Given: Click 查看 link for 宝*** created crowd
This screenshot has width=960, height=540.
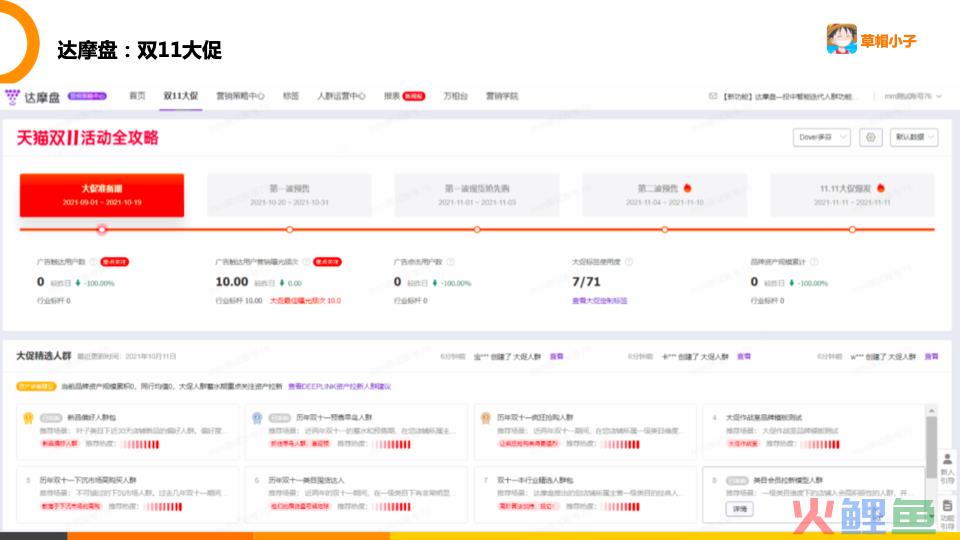Looking at the screenshot, I should pyautogui.click(x=556, y=356).
